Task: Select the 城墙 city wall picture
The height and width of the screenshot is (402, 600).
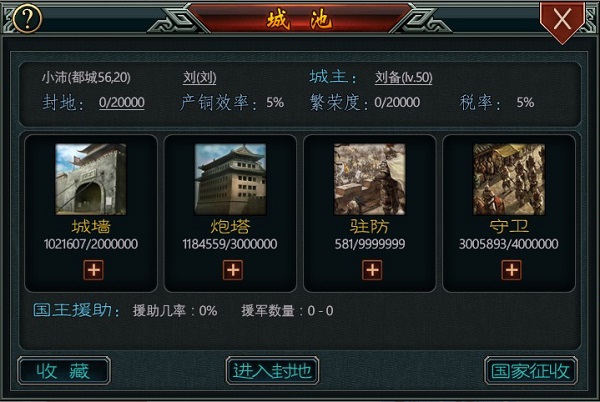Action: click(x=91, y=179)
